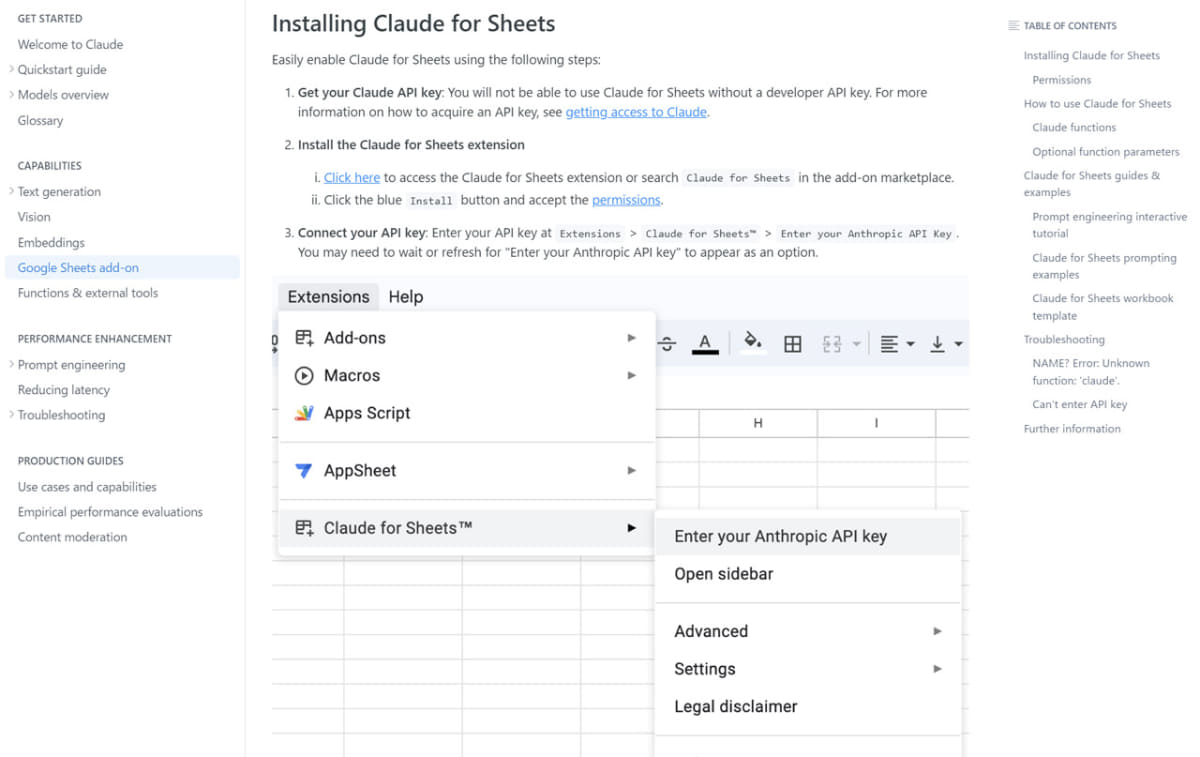Expand the Advanced submenu arrow
1200x757 pixels.
(x=937, y=631)
